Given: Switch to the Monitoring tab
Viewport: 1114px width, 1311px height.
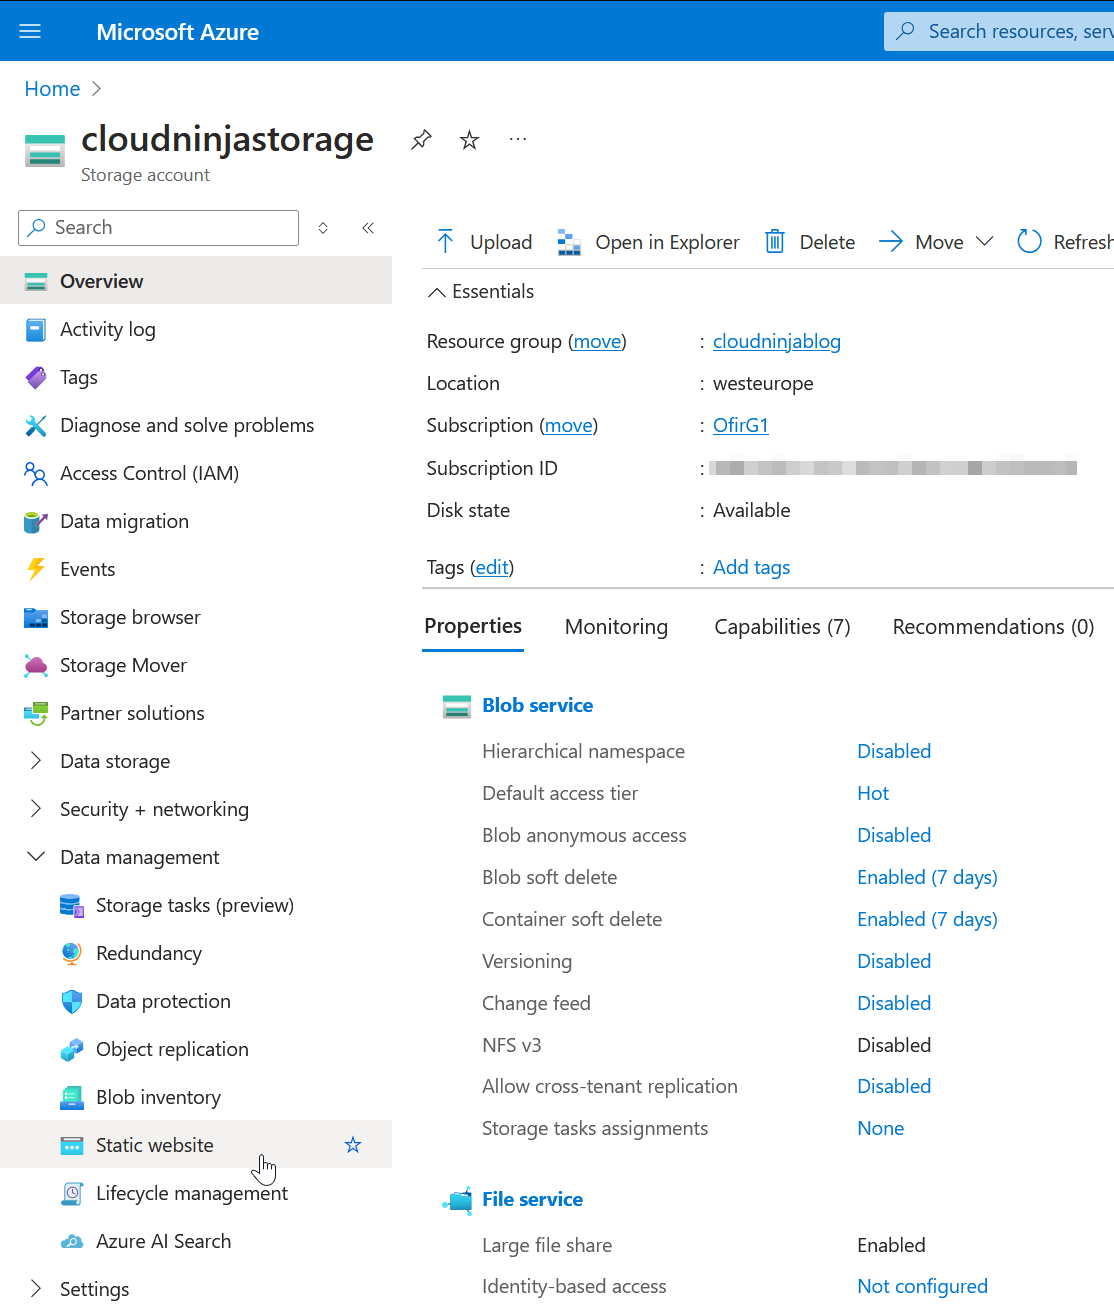Looking at the screenshot, I should (x=616, y=627).
